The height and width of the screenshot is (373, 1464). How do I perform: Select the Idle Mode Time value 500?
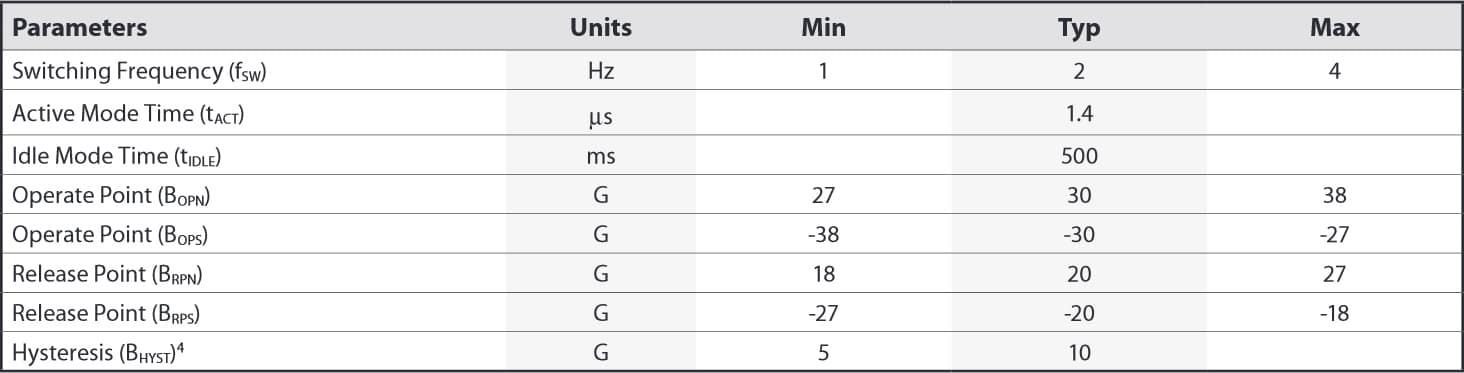pos(1079,156)
